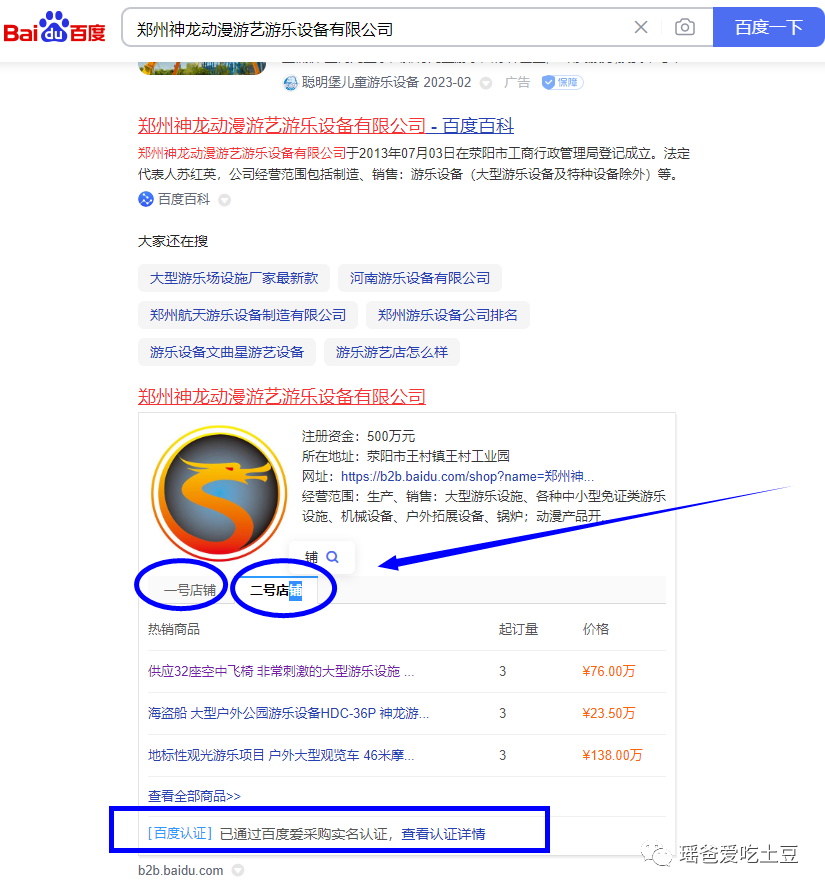Click the 起订量 column header
825x890 pixels.
[518, 629]
